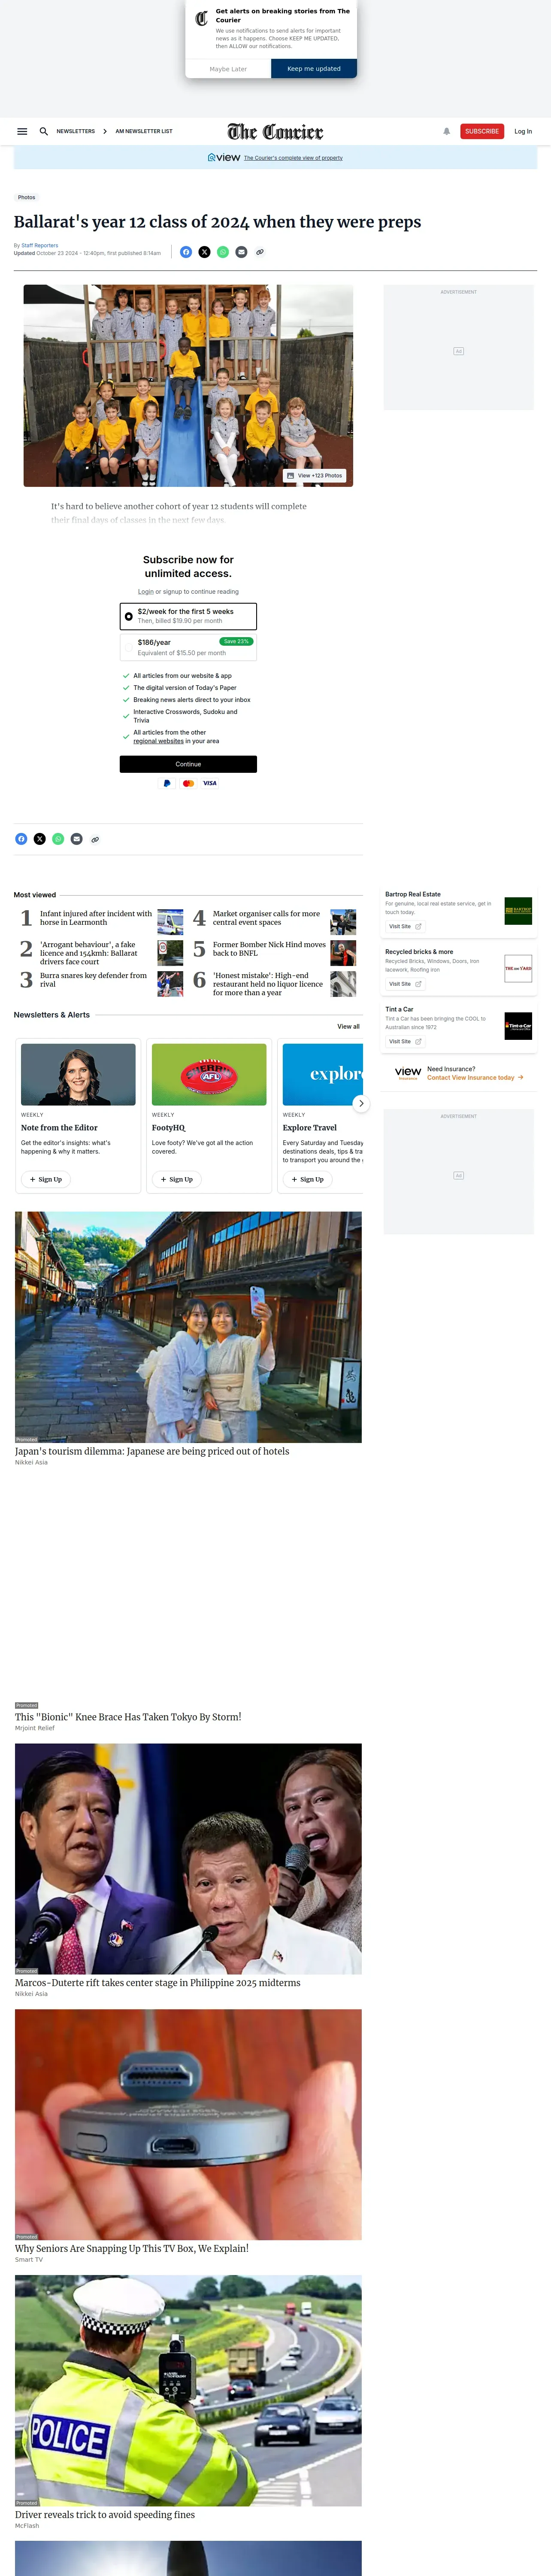This screenshot has width=551, height=2576.
Task: Visit Site for Bartrop Real Estate
Action: (x=405, y=926)
